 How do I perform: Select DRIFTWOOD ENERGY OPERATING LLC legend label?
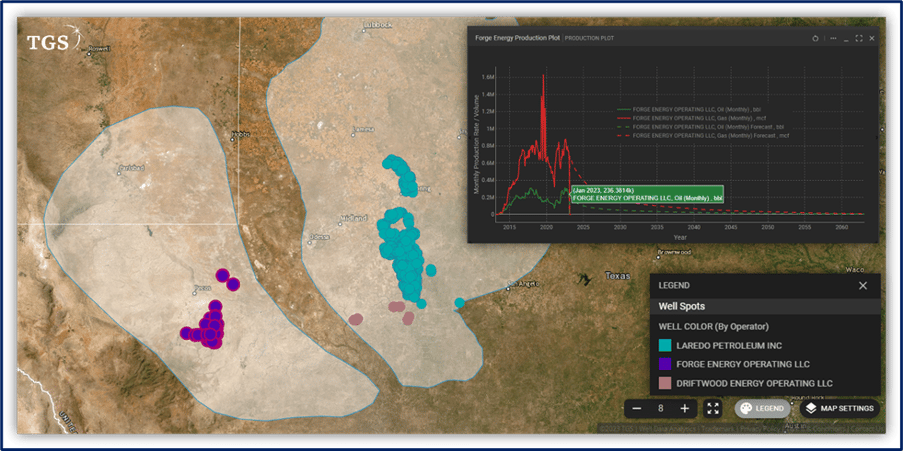[x=754, y=383]
